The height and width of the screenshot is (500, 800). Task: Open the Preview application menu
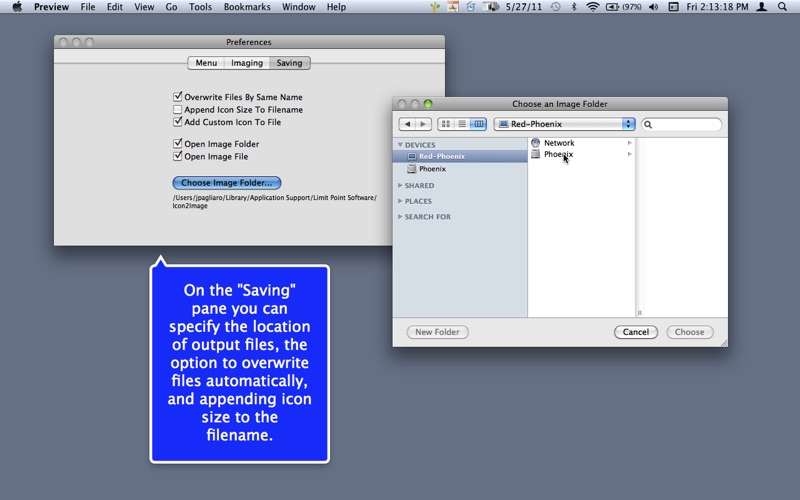[52, 7]
